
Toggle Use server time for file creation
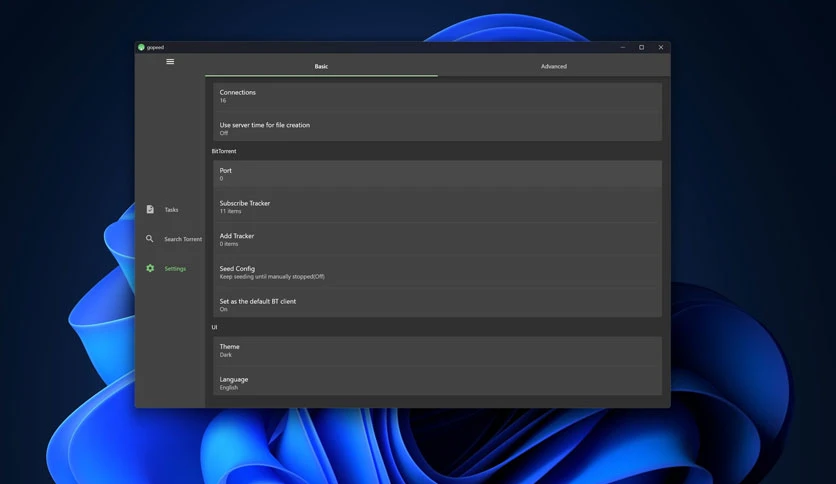pyautogui.click(x=437, y=128)
